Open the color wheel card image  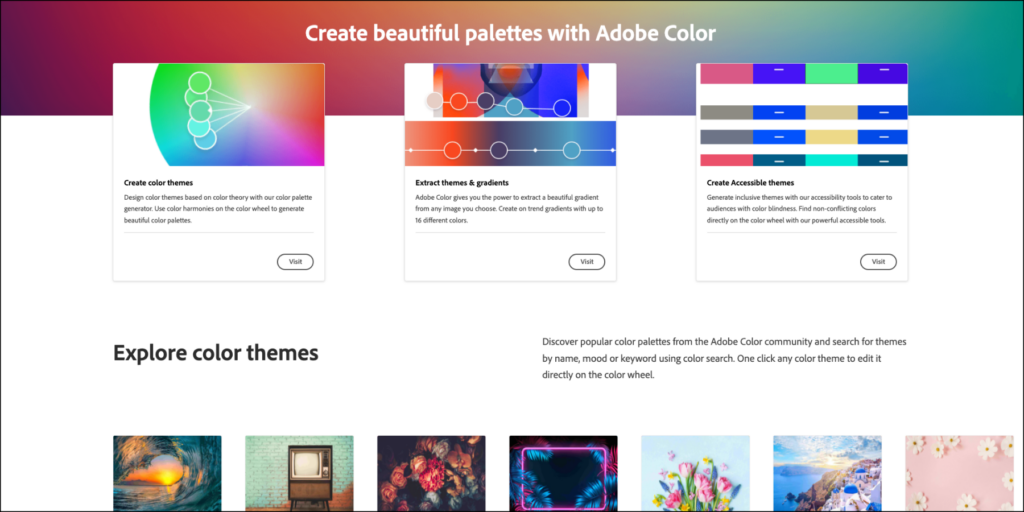(x=219, y=115)
